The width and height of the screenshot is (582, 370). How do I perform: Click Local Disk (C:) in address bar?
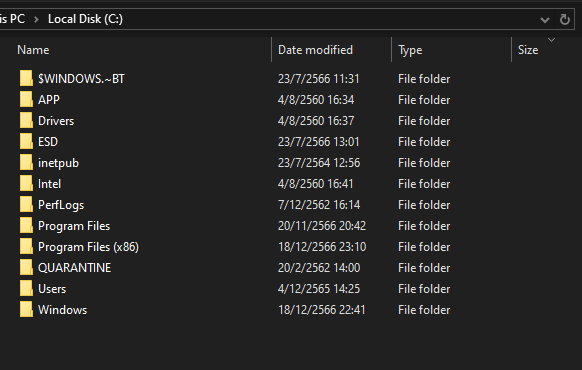pyautogui.click(x=85, y=19)
